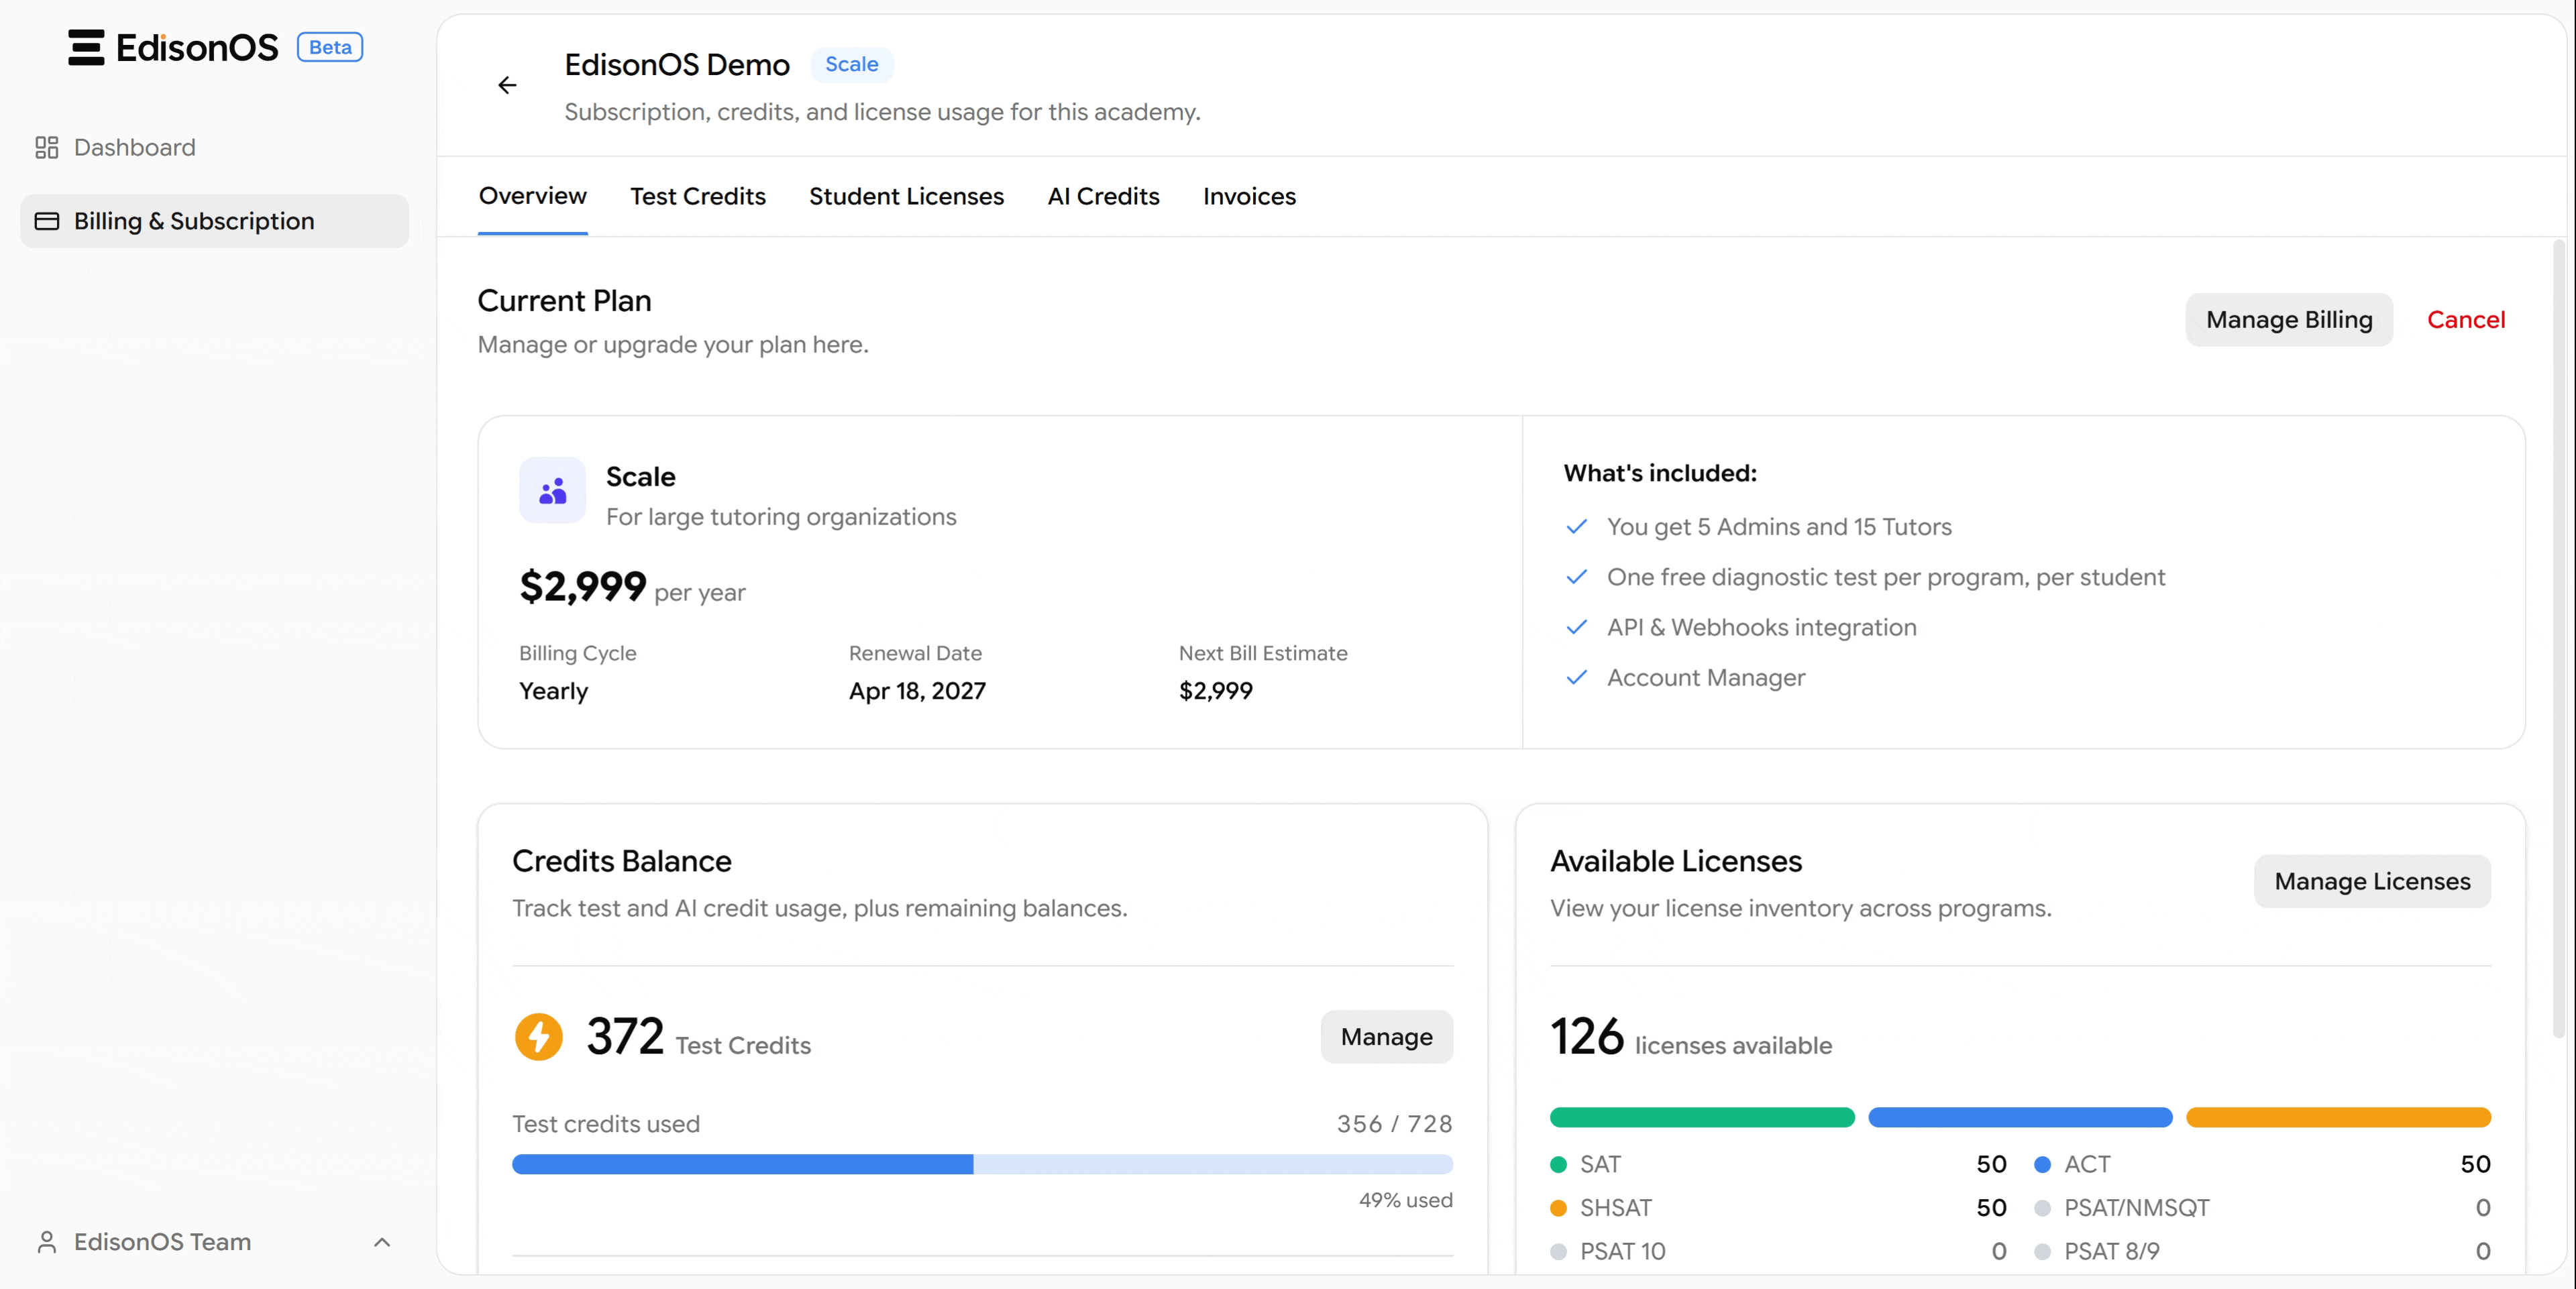Open Dashboard from the sidebar icon
This screenshot has height=1289, width=2576.
[x=46, y=148]
